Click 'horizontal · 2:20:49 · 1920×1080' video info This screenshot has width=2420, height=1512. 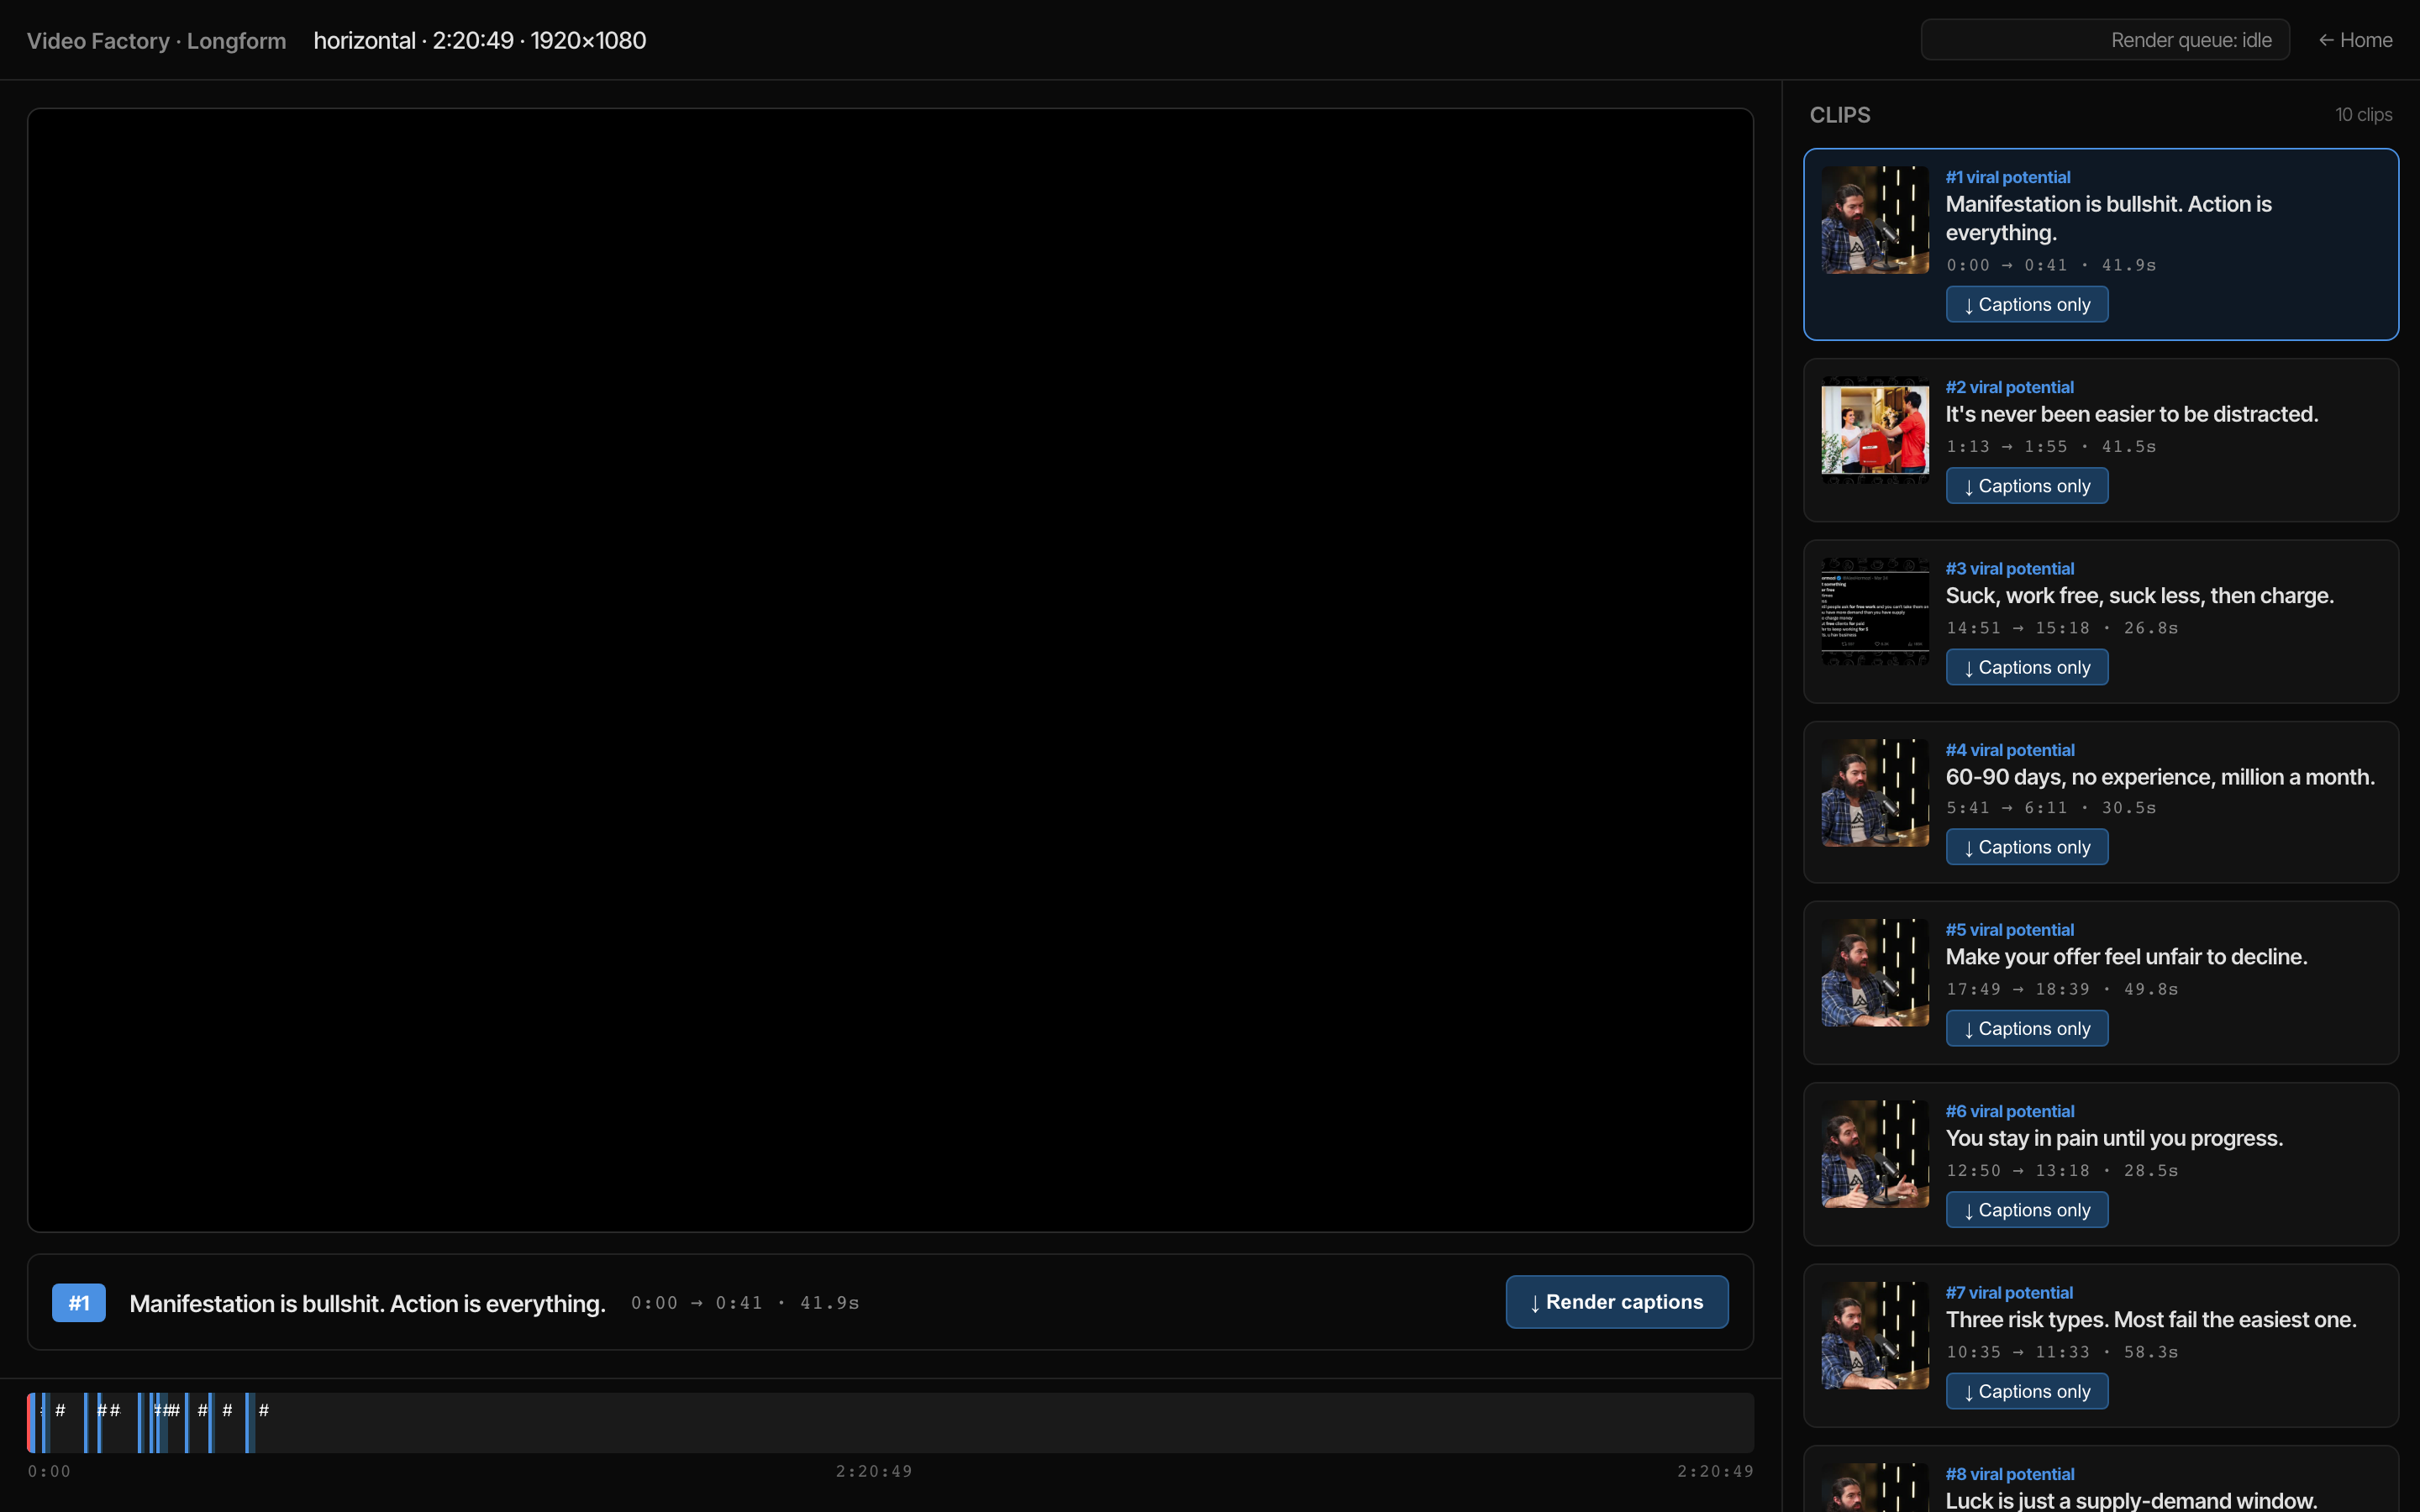click(480, 40)
